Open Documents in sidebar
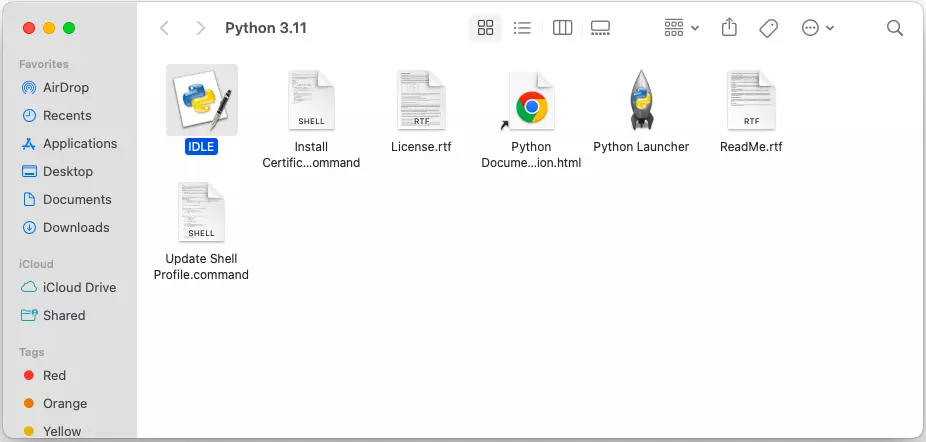Image resolution: width=926 pixels, height=442 pixels. coord(69,199)
